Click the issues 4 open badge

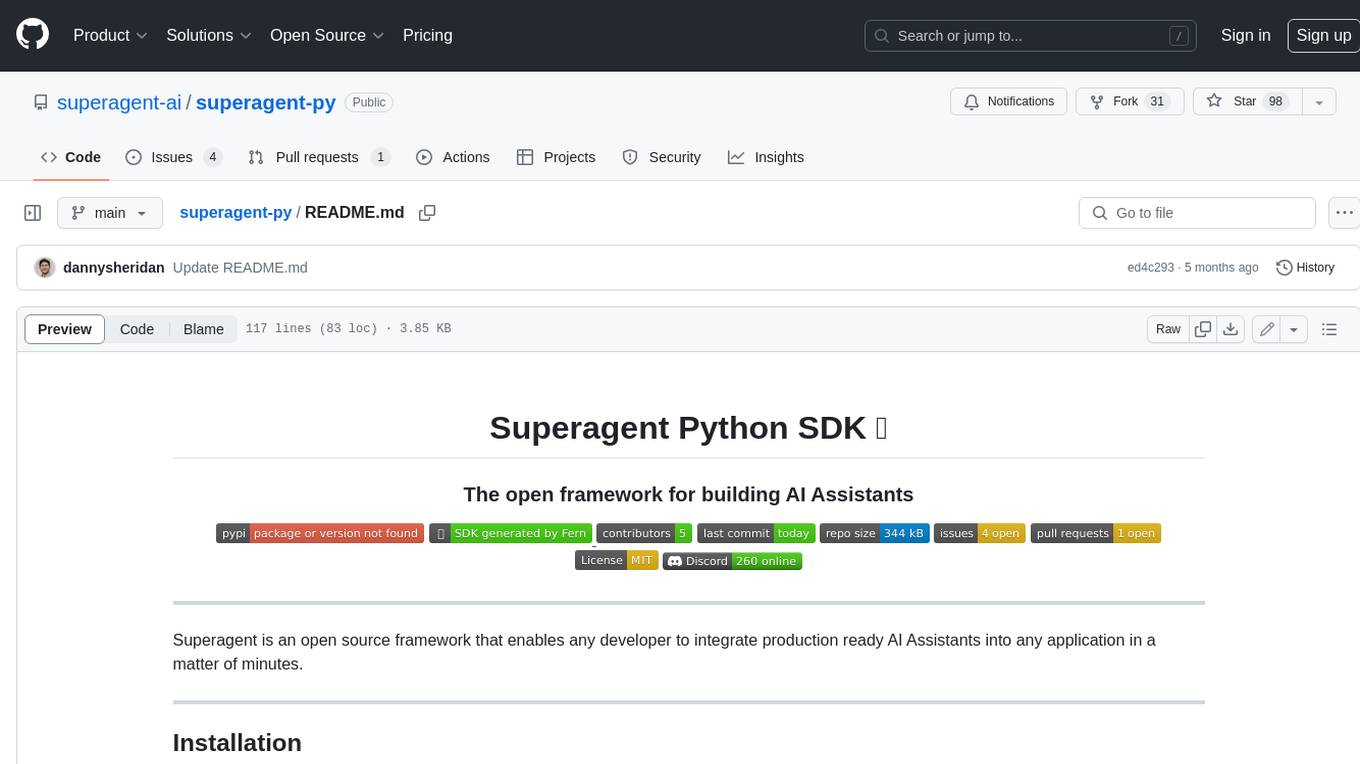[980, 533]
